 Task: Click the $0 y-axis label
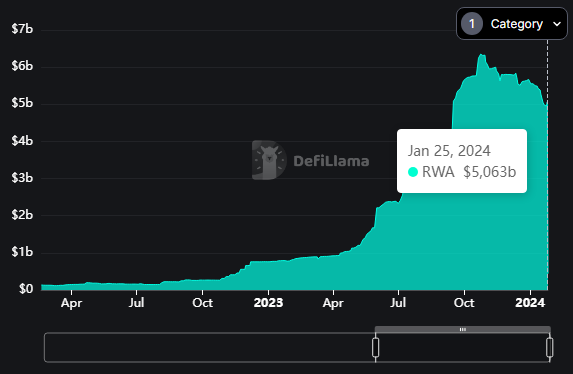[26, 289]
